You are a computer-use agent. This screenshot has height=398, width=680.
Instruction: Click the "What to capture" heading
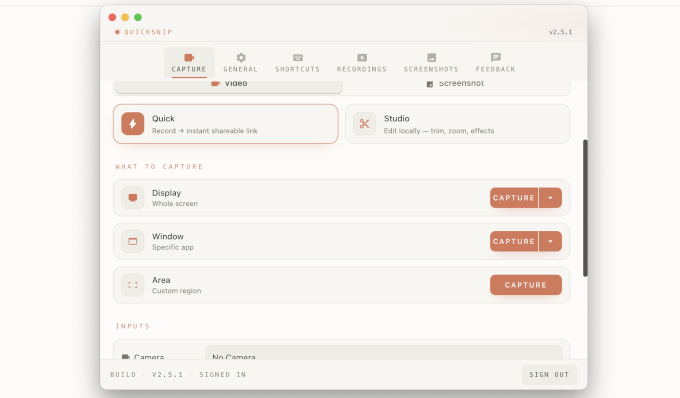[159, 166]
